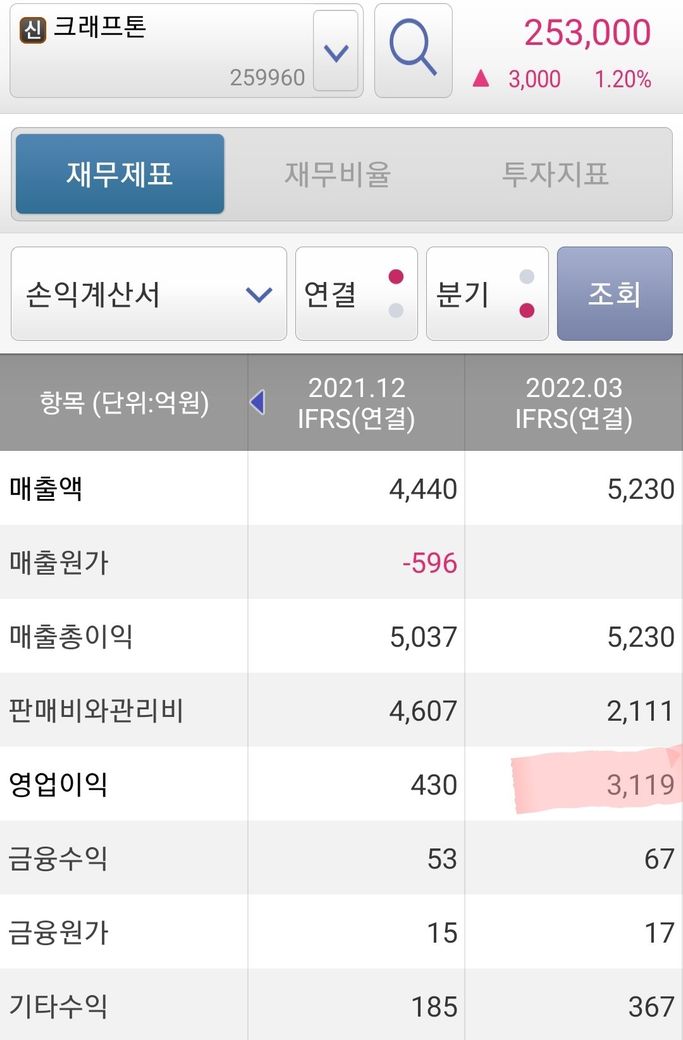Click the current price 253,000

coord(587,33)
